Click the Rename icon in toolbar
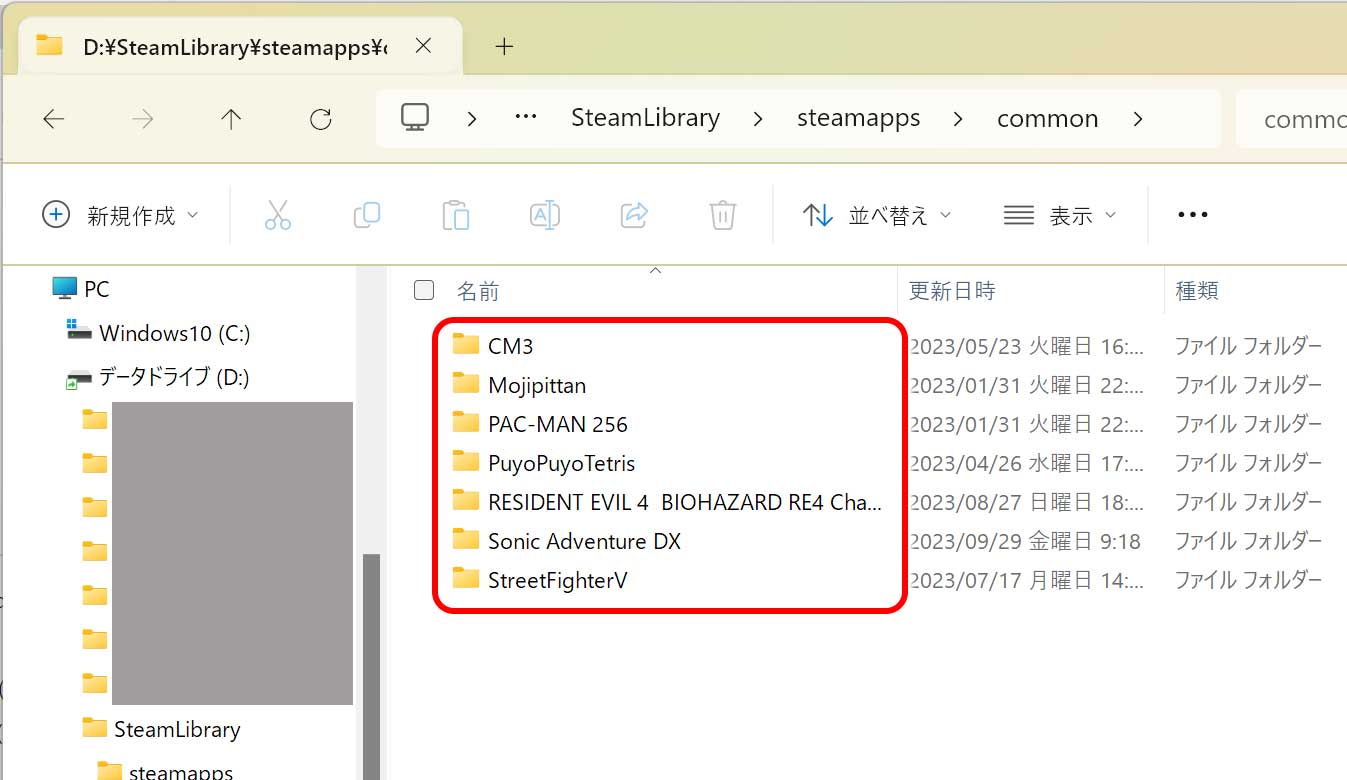The image size is (1347, 780). [x=544, y=215]
